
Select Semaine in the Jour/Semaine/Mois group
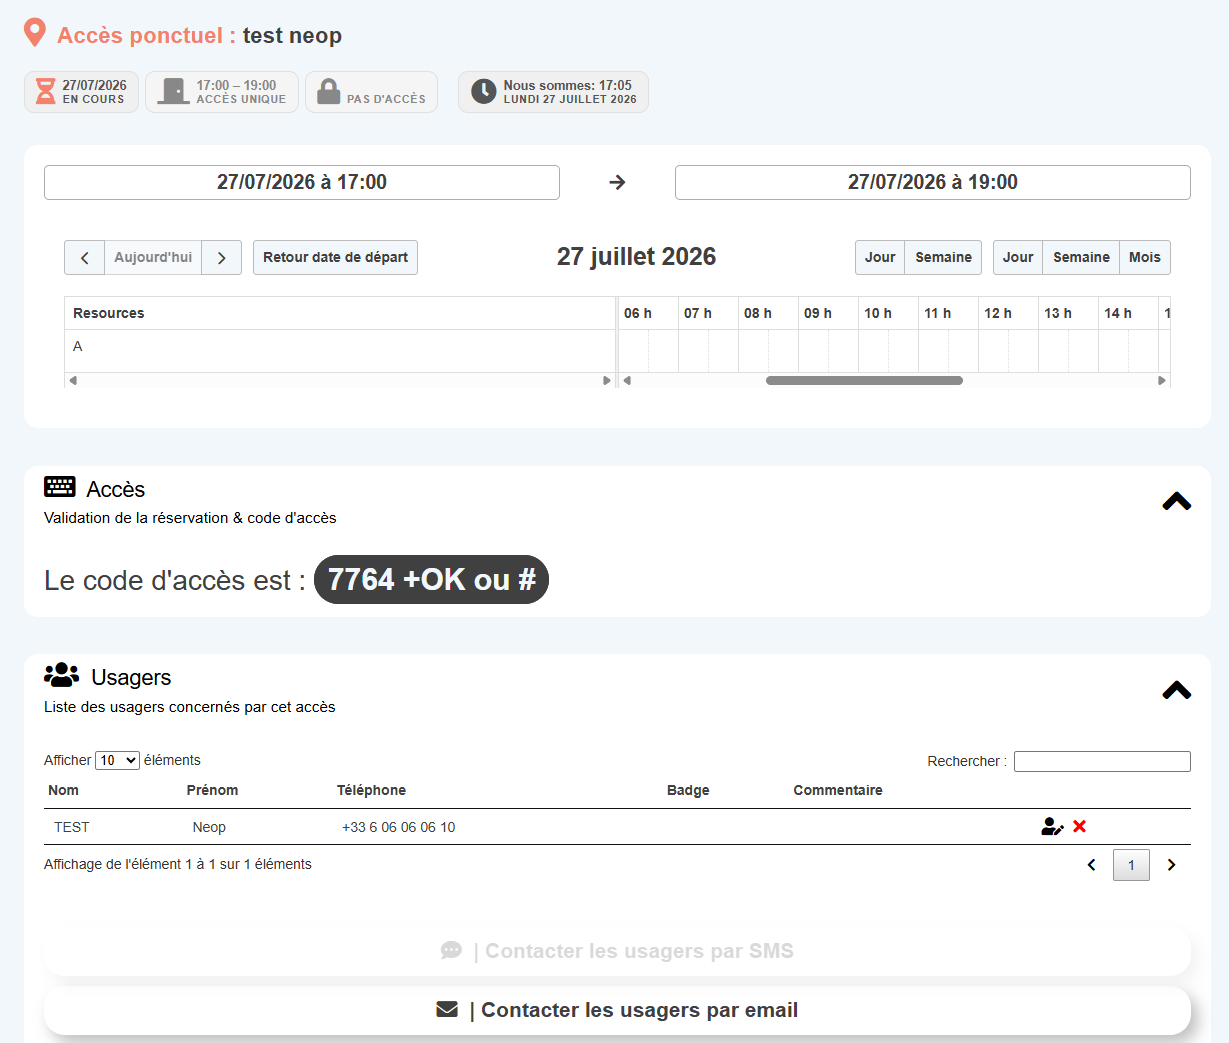(1081, 257)
